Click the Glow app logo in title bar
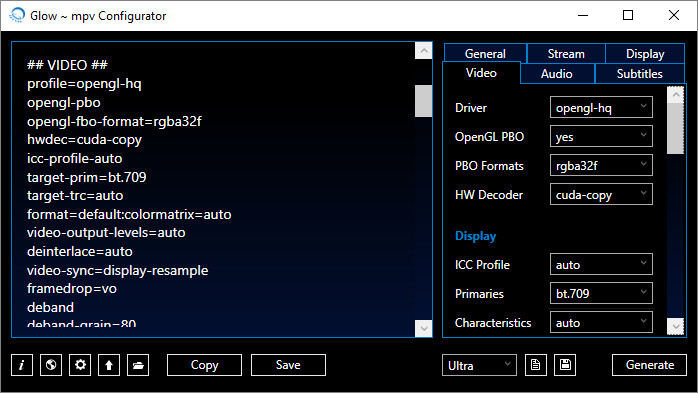Viewport: 698px width, 393px height. click(x=17, y=15)
